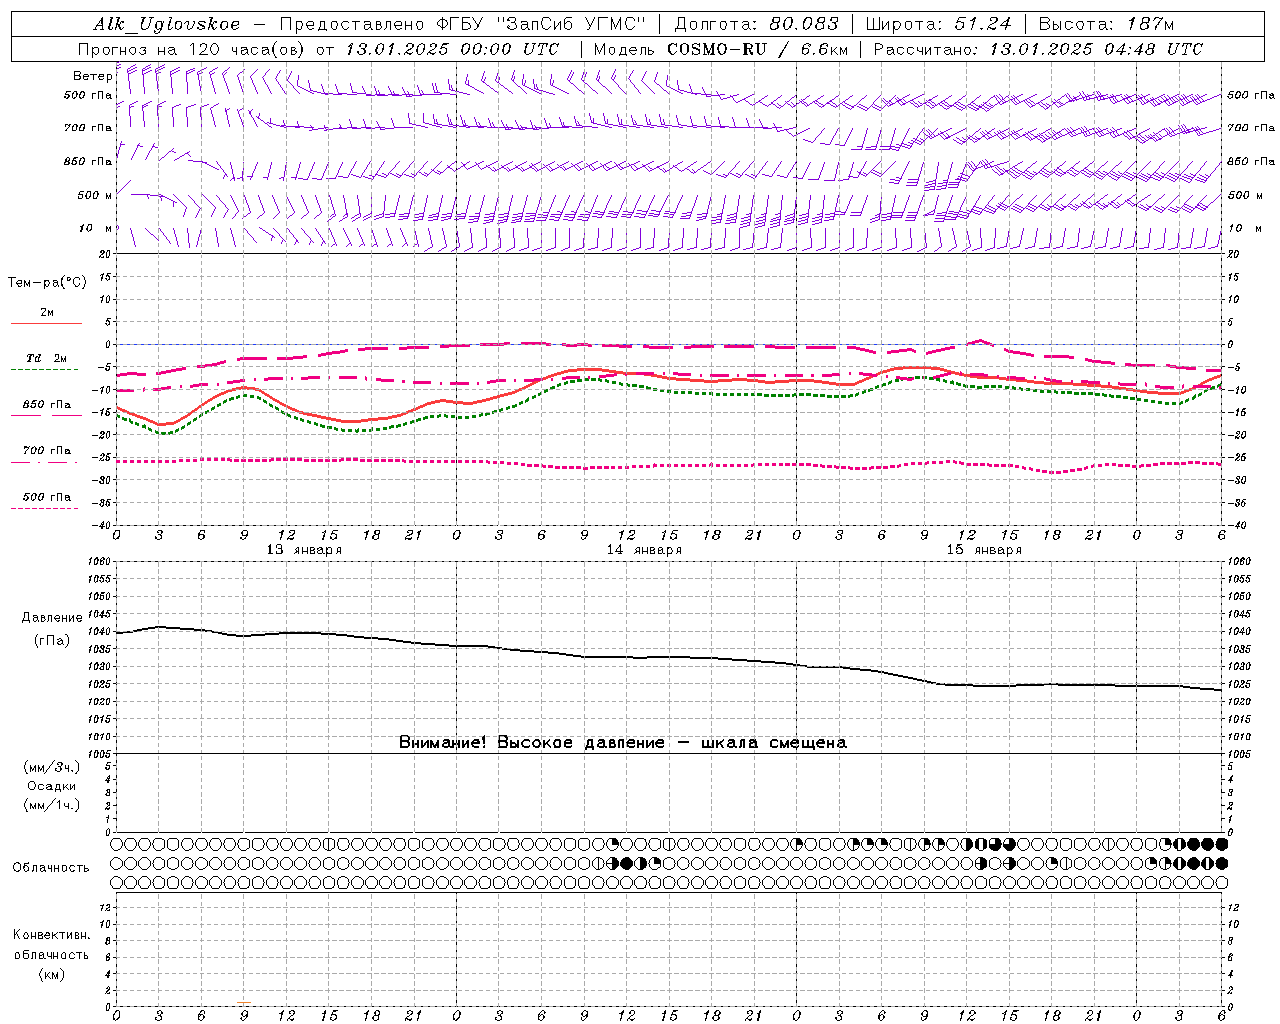Select the Прогноз на 120 часа(ов) text

coord(192,49)
